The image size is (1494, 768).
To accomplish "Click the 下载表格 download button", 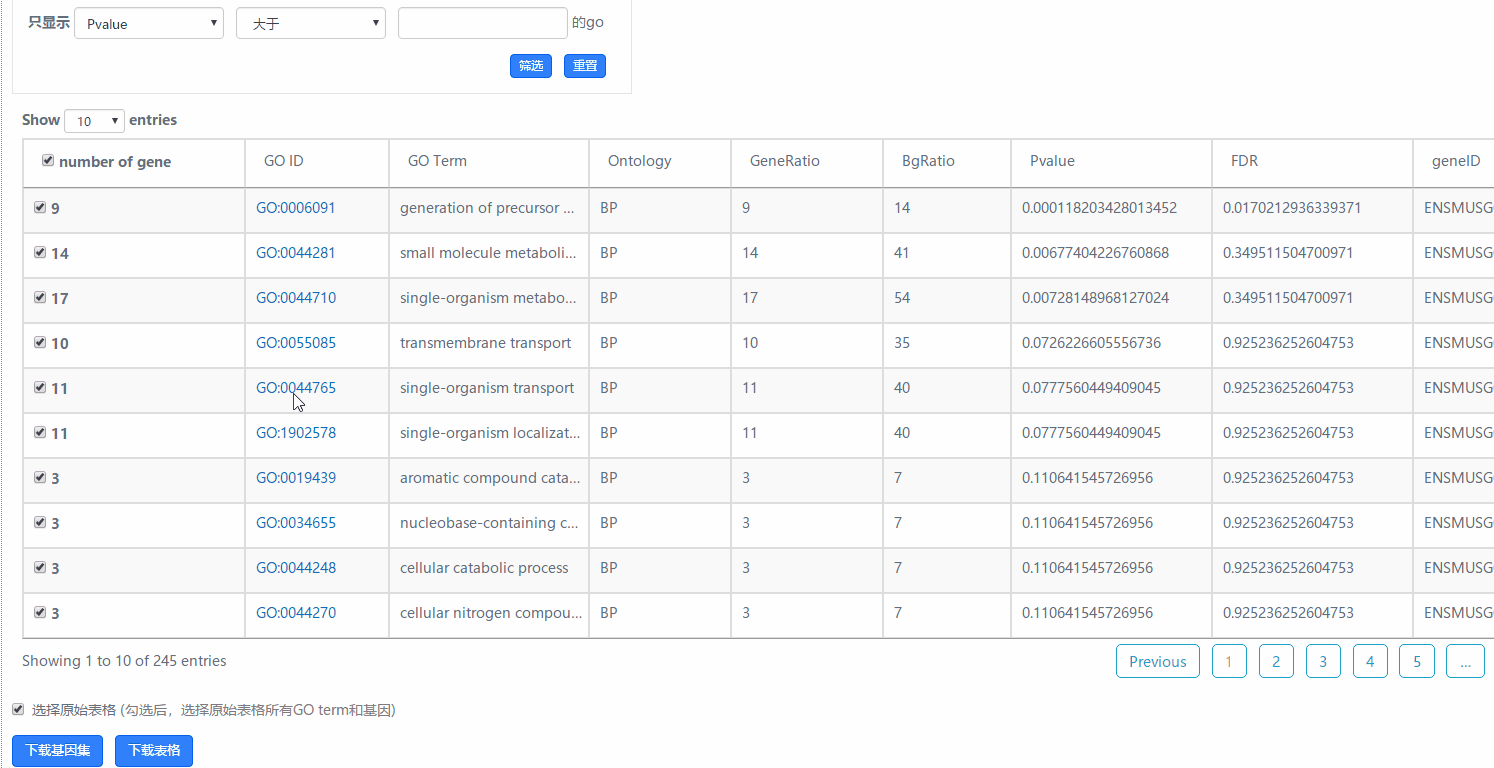I will 154,750.
